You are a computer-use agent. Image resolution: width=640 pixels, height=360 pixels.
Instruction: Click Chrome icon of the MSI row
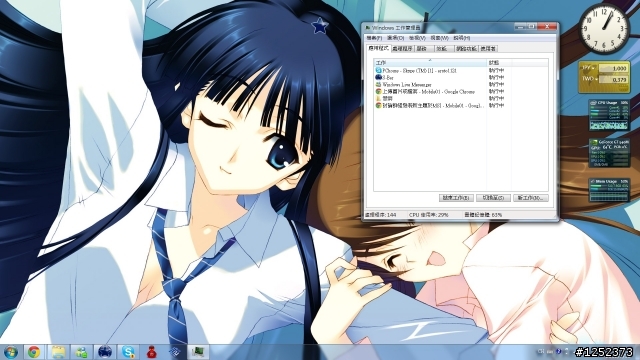(x=378, y=105)
